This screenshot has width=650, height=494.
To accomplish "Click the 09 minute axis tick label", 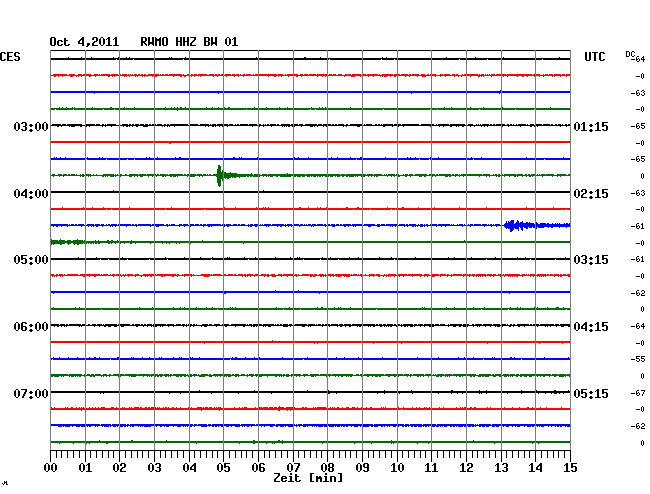I will click(x=362, y=468).
